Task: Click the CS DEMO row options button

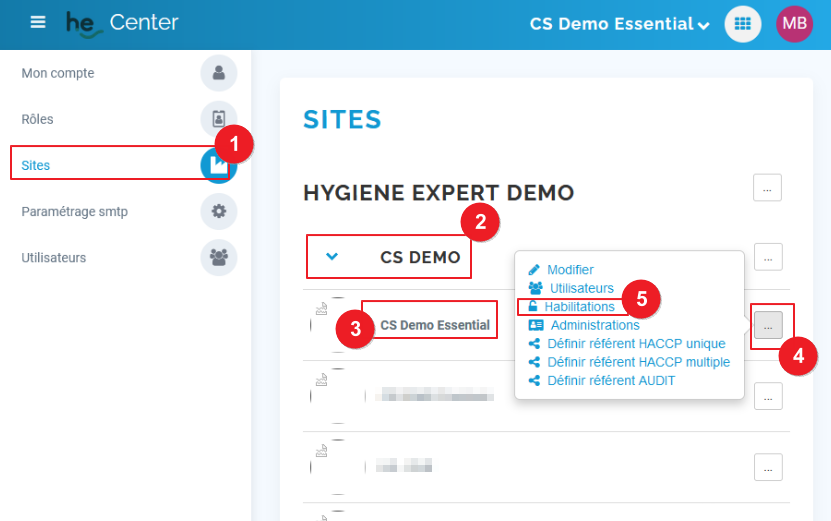Action: pos(767,257)
